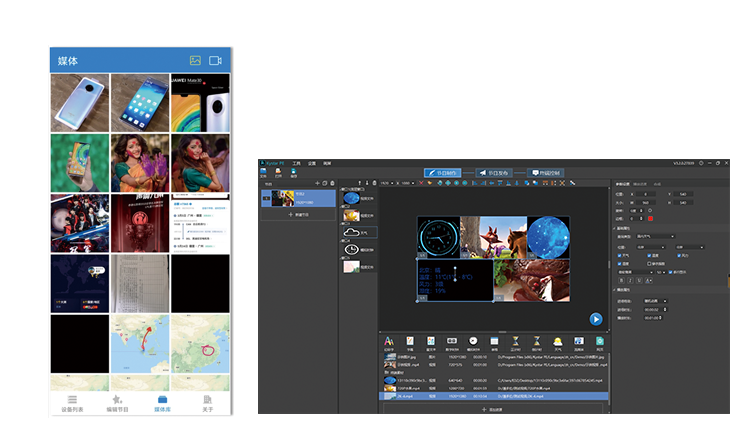Open the 设备列表 tab in bottom navigation
Screen dimensions: 750x440
pyautogui.click(x=73, y=403)
